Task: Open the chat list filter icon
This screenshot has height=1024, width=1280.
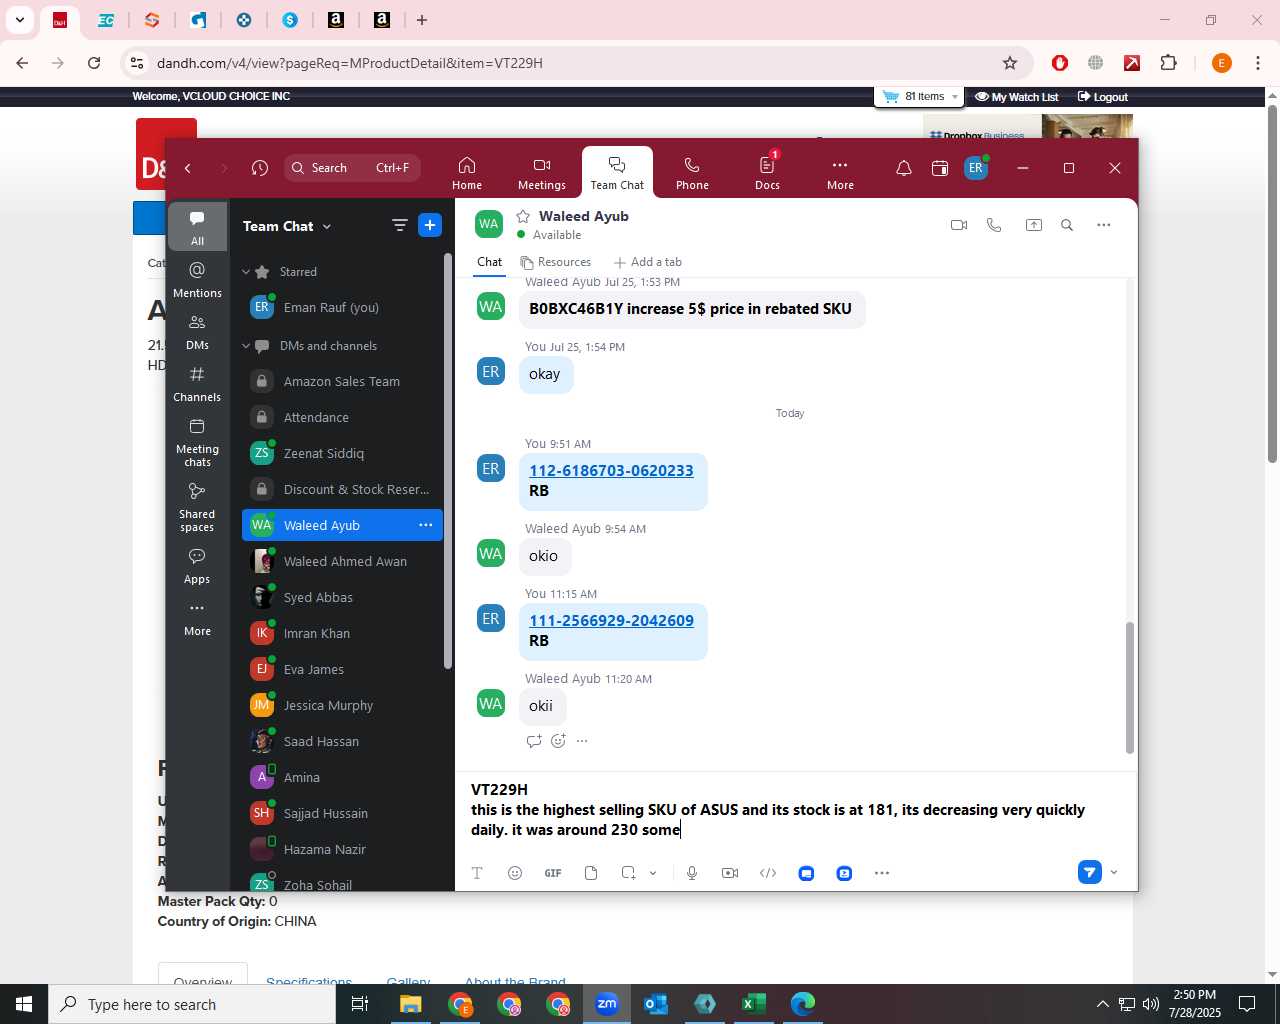Action: pos(400,225)
